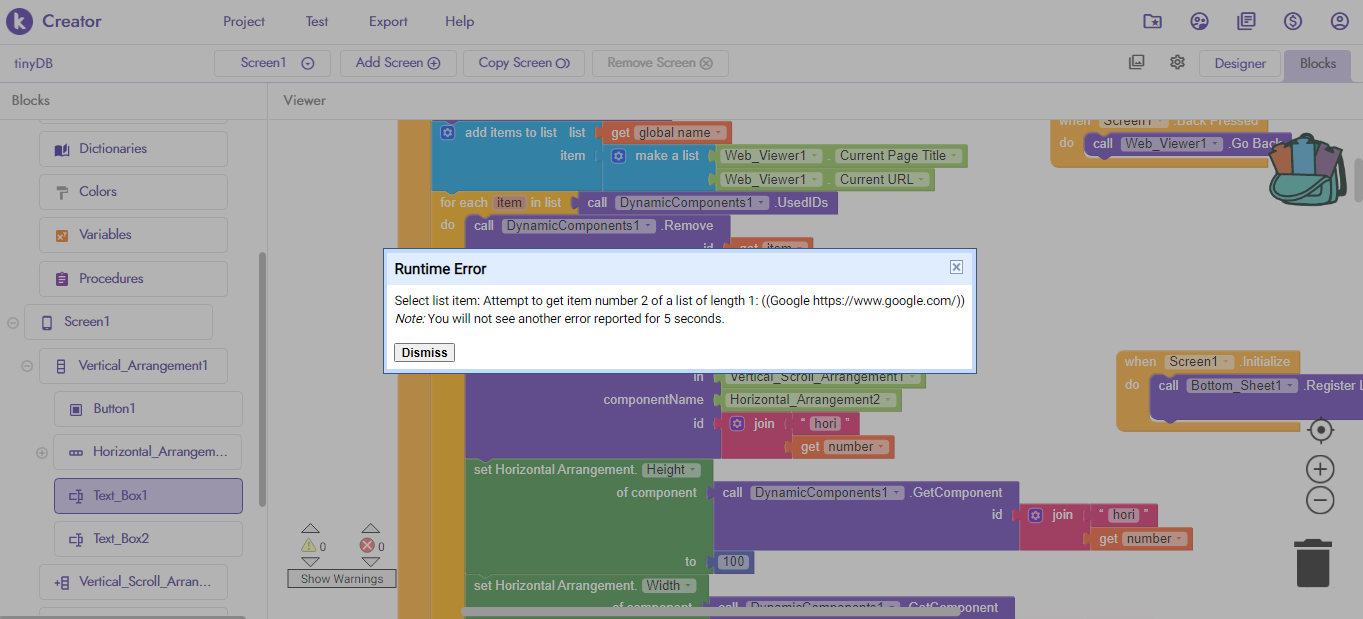This screenshot has width=1363, height=619.
Task: Dismiss the runtime error message
Action: click(x=425, y=352)
